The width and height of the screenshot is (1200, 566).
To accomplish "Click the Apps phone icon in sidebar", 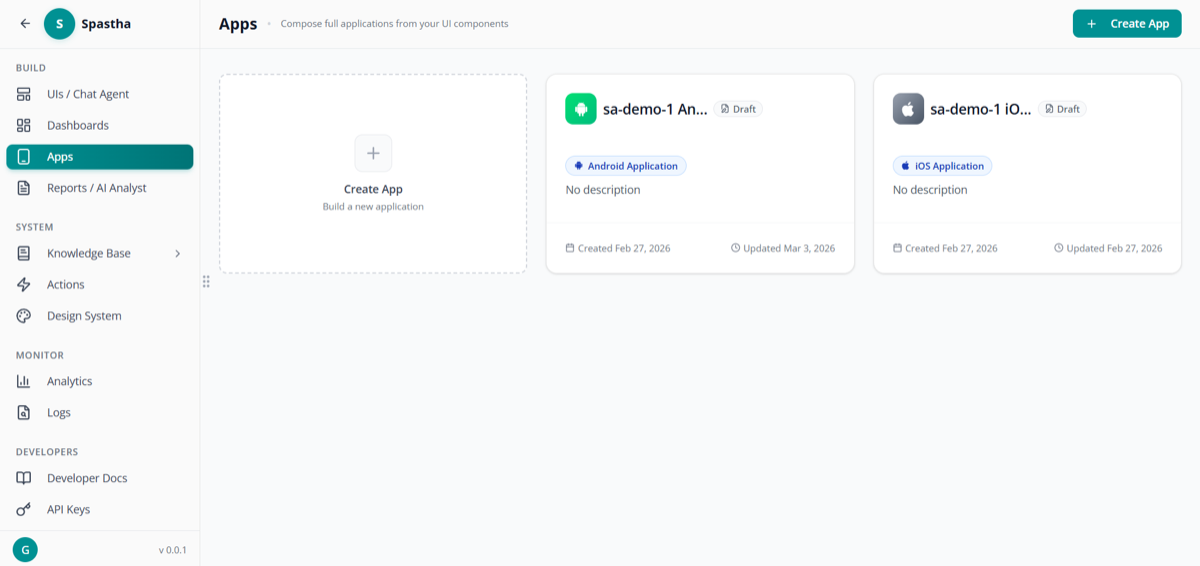I will [24, 157].
